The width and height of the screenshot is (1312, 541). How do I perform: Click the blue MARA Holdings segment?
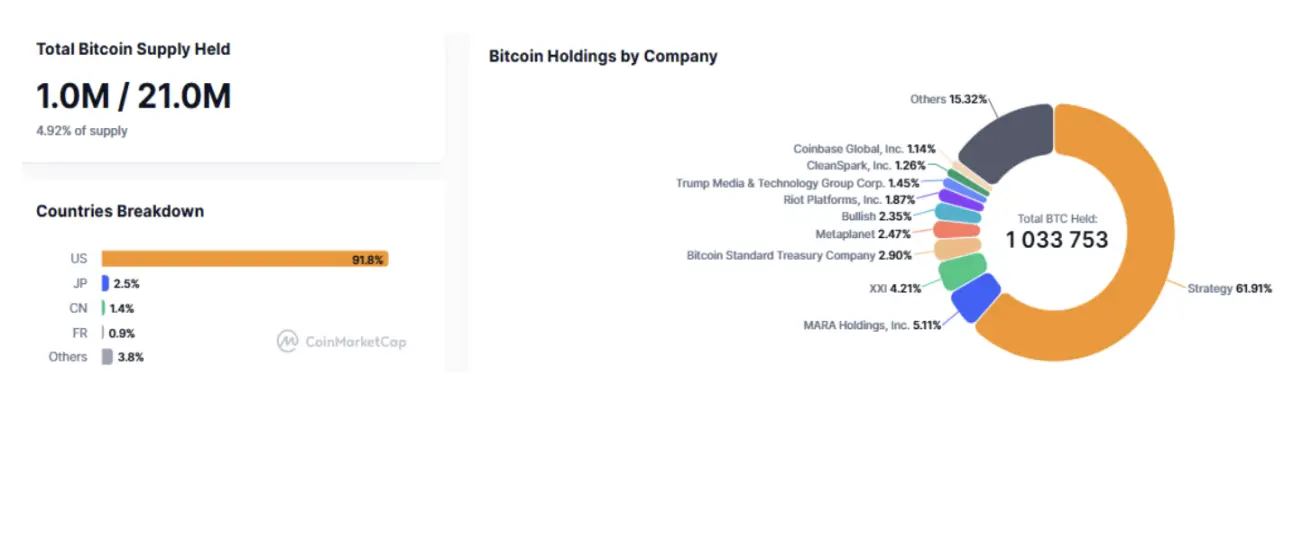coord(975,297)
